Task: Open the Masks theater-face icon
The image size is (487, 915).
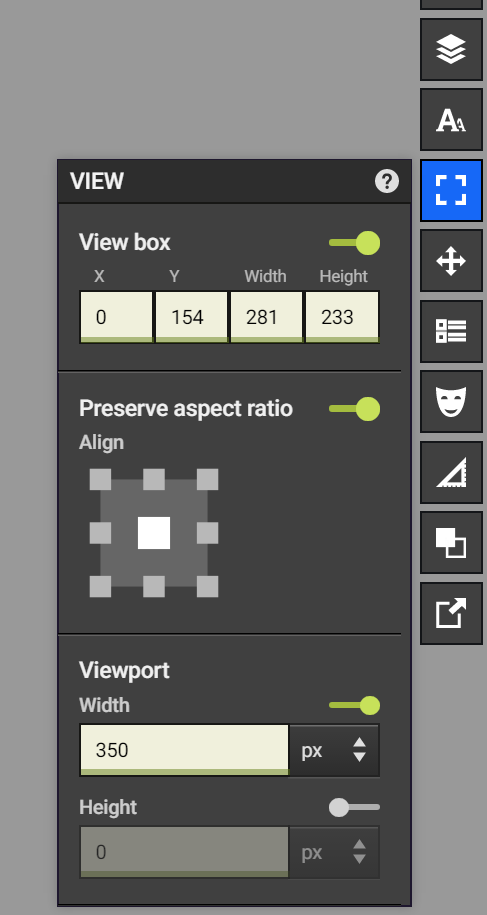Action: 451,401
